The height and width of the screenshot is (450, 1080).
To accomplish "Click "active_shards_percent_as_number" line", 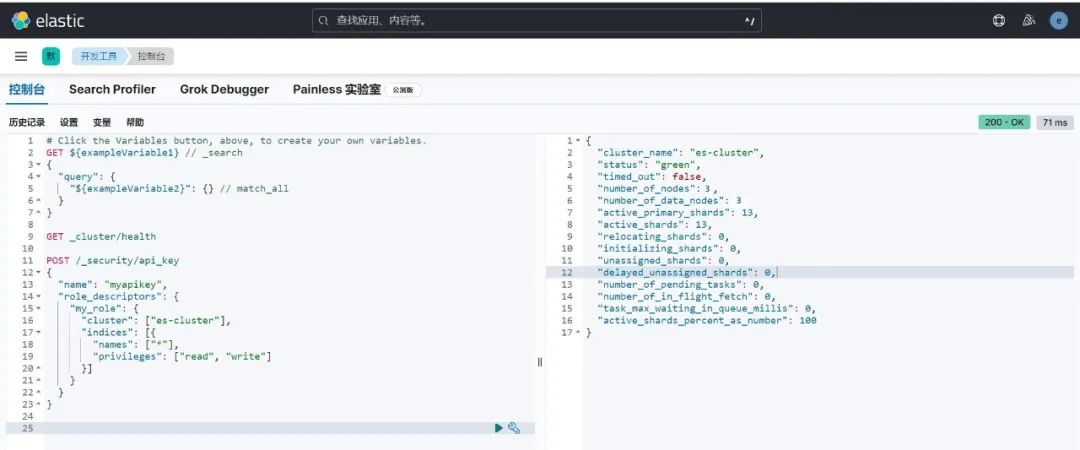I will coord(707,320).
